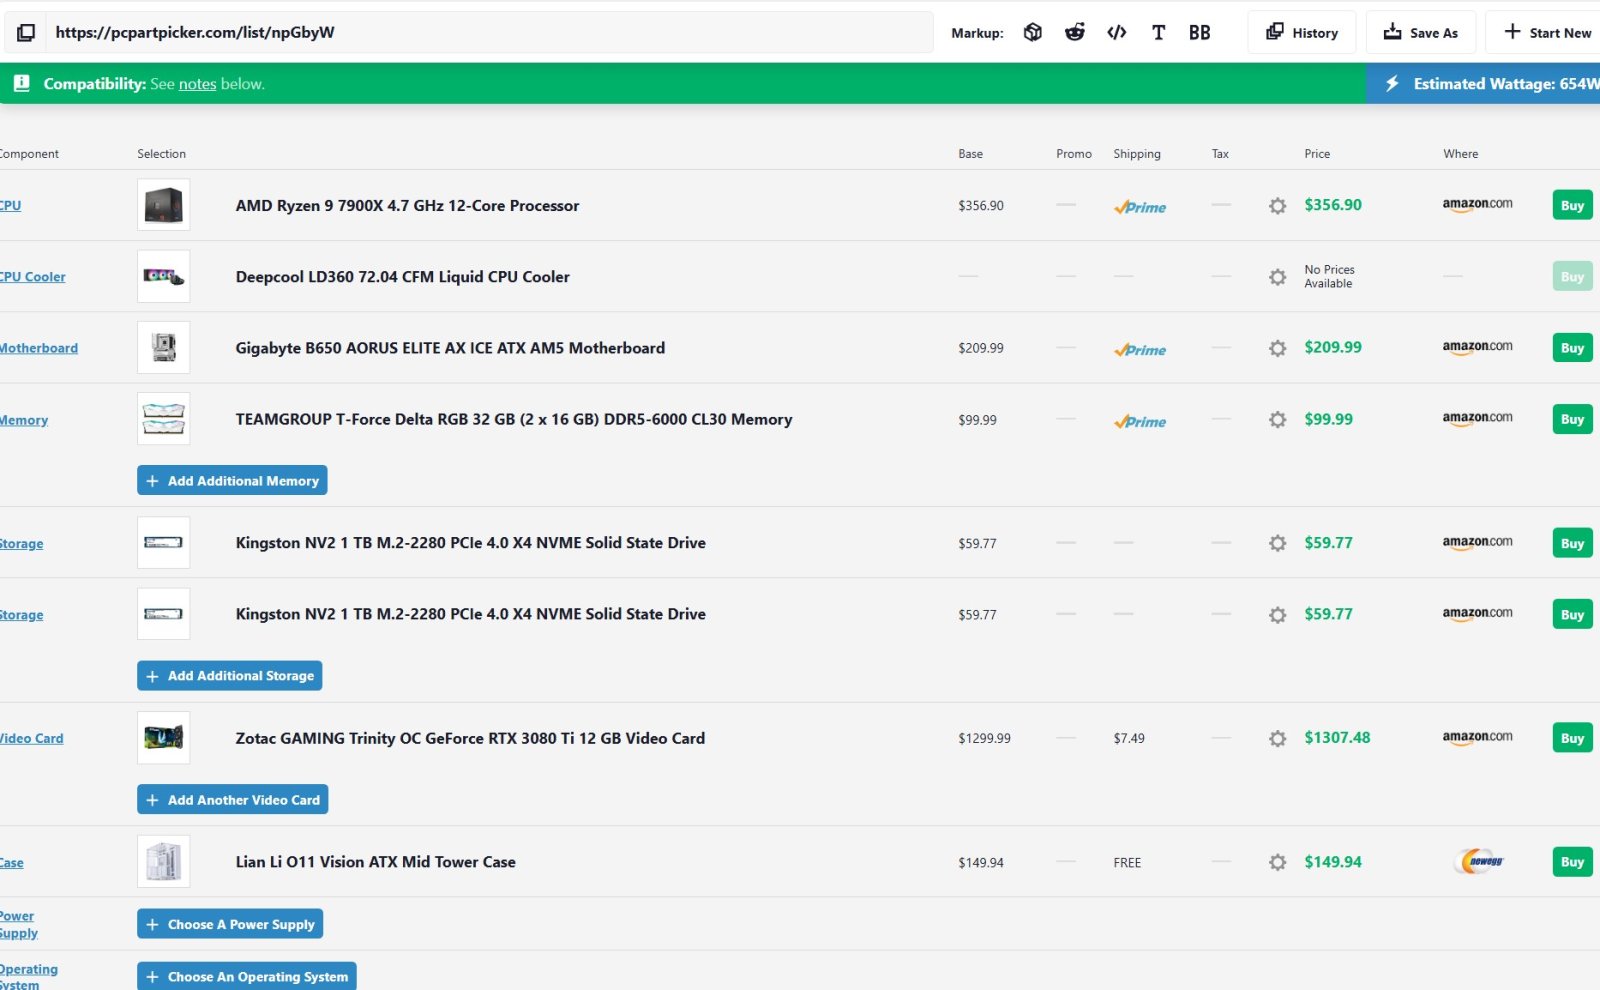Copy the list permalink icon

tap(26, 33)
